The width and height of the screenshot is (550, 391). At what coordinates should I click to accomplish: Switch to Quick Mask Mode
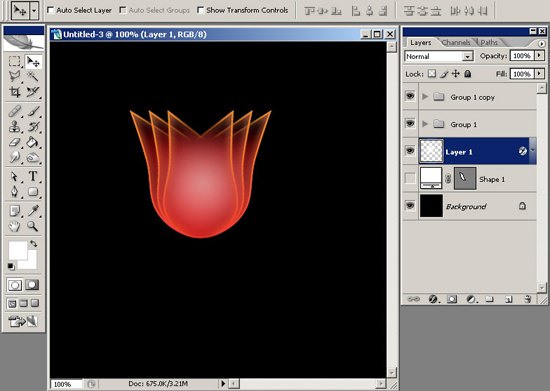pos(32,285)
